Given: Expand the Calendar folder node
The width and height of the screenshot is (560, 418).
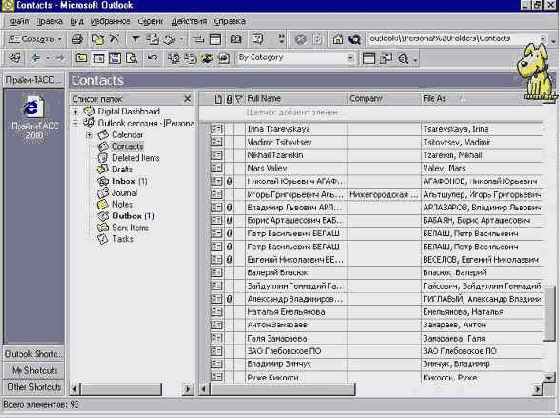Looking at the screenshot, I should [90, 135].
